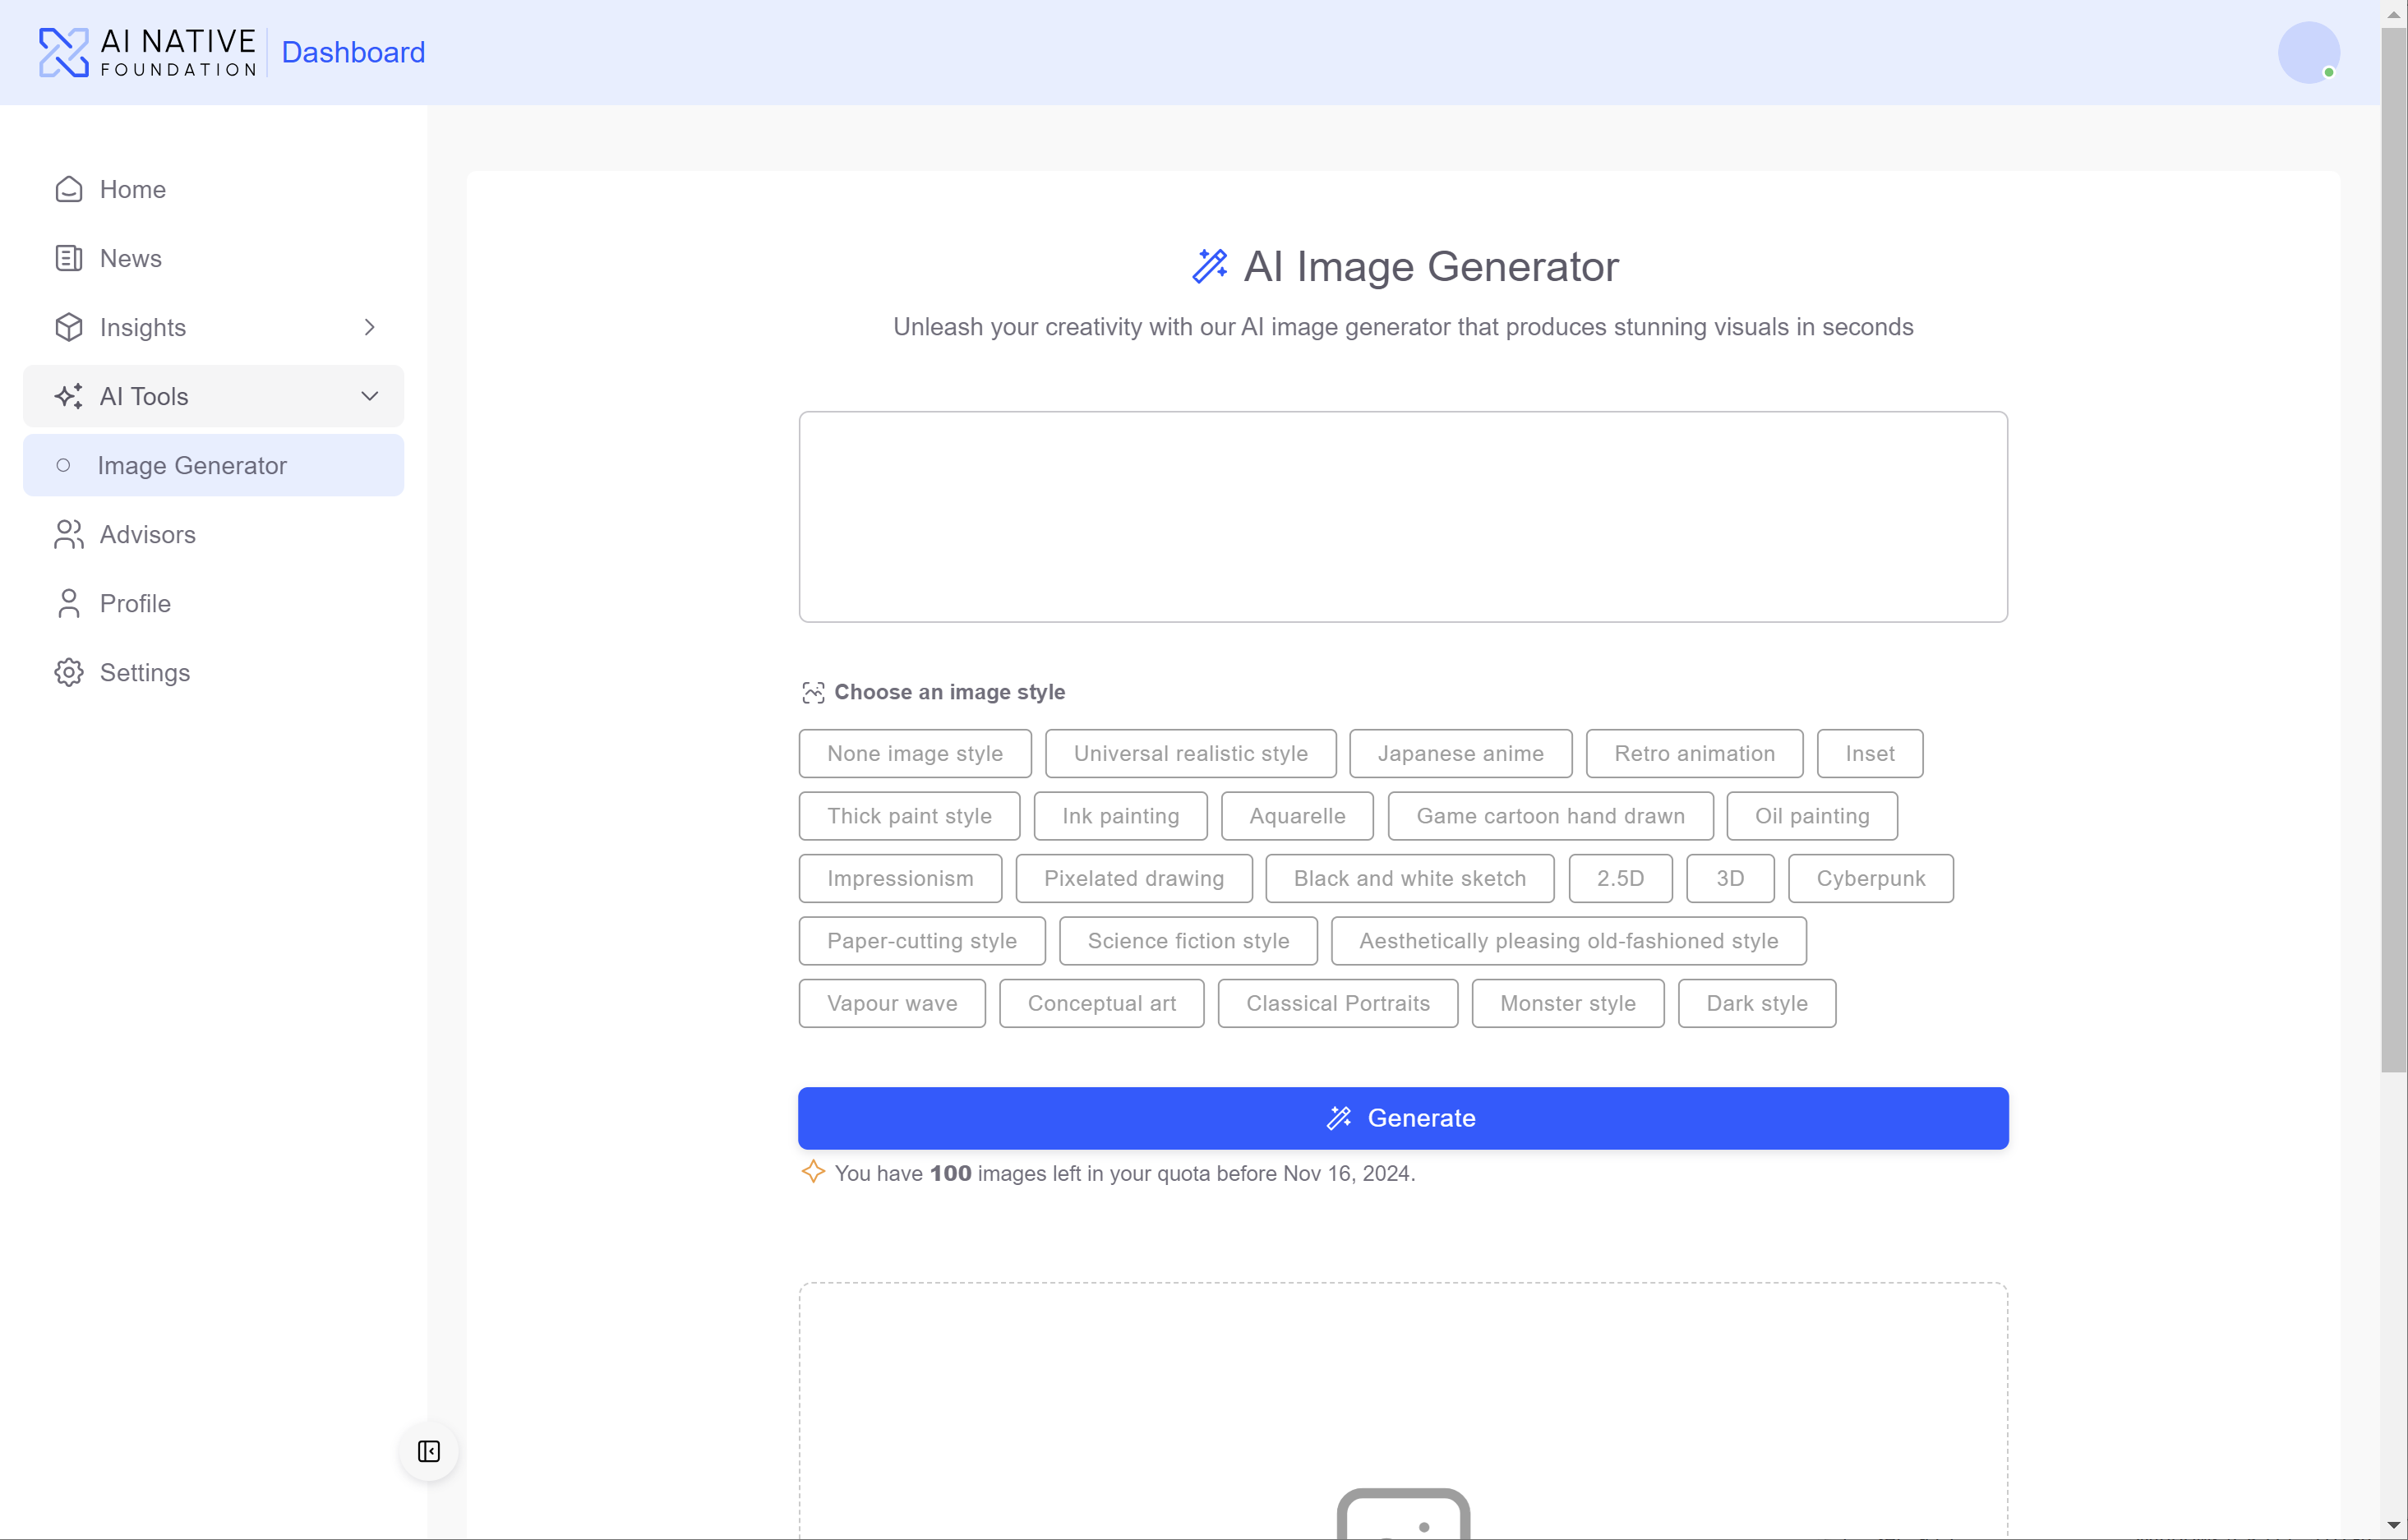Click the AI Native Foundation logo
The width and height of the screenshot is (2408, 1540).
(x=148, y=52)
